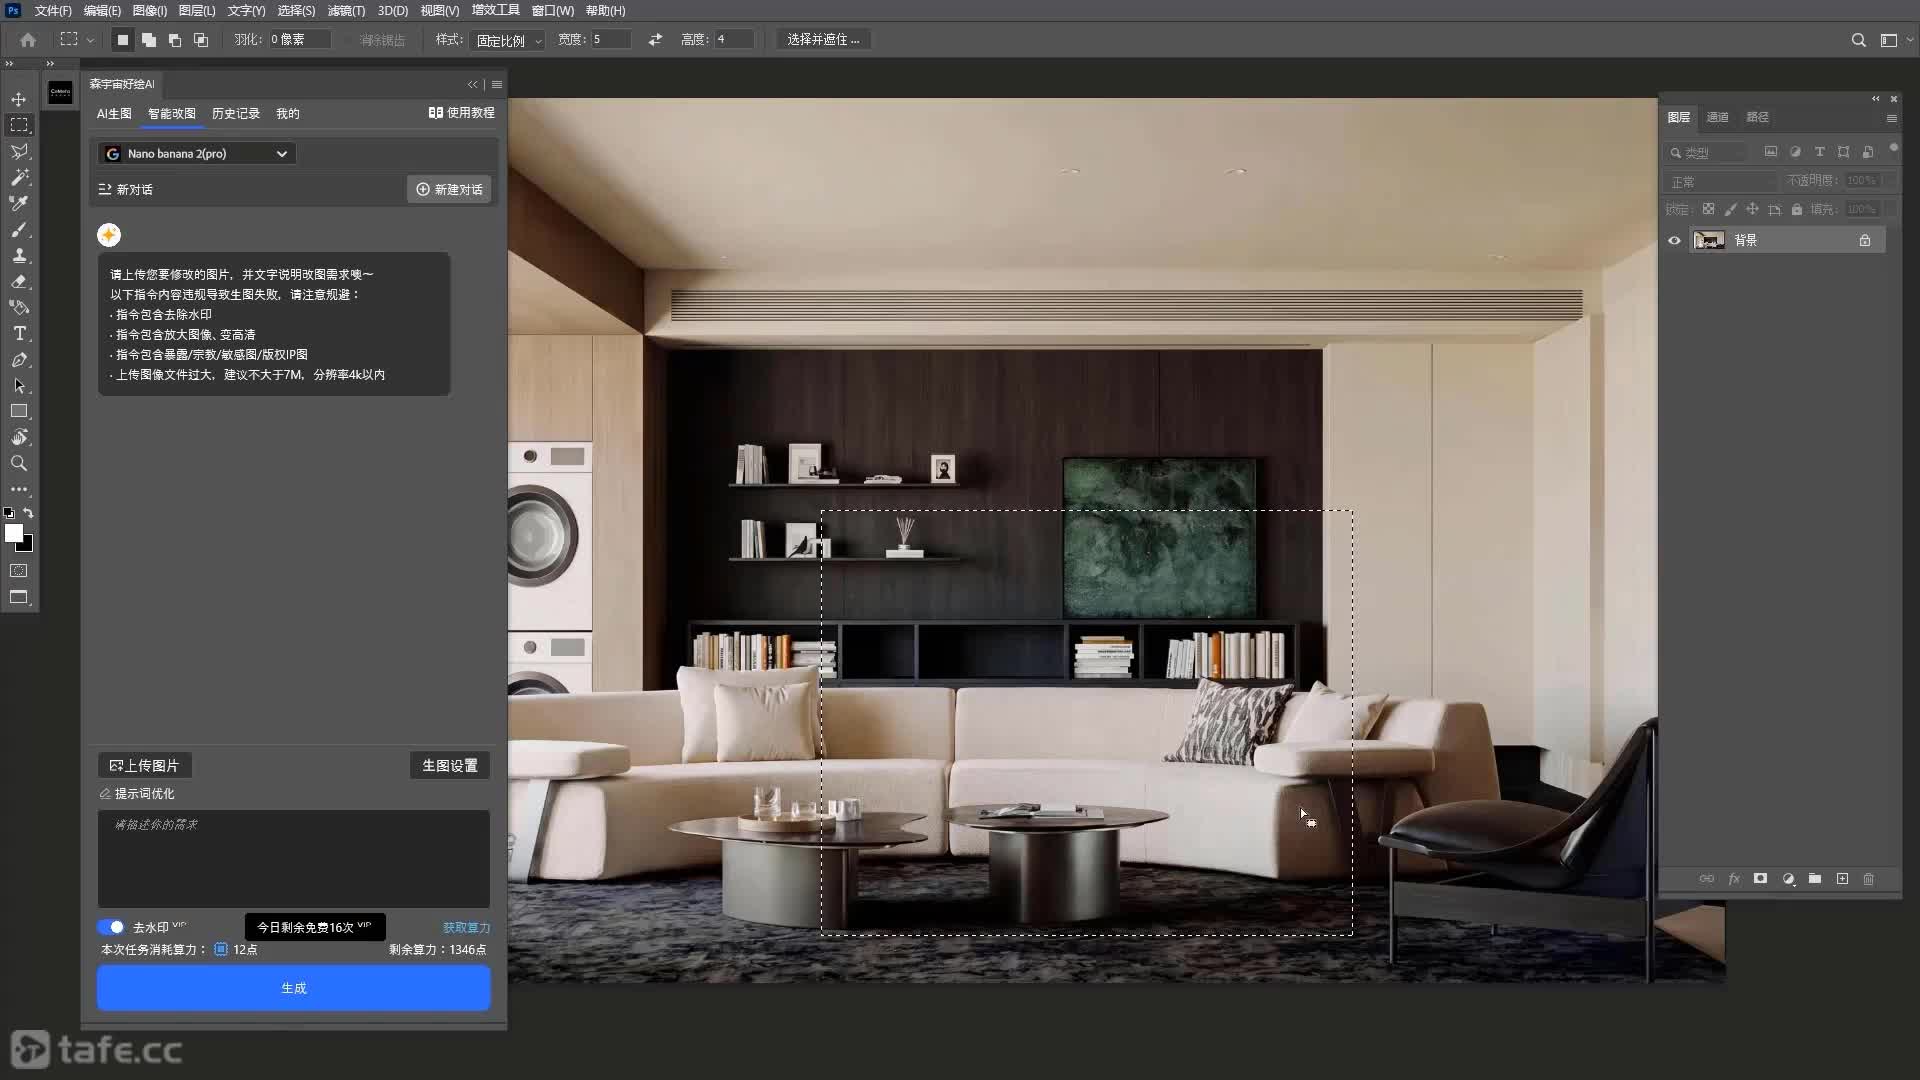The height and width of the screenshot is (1080, 1920).
Task: Select the Move tool
Action: (19, 99)
